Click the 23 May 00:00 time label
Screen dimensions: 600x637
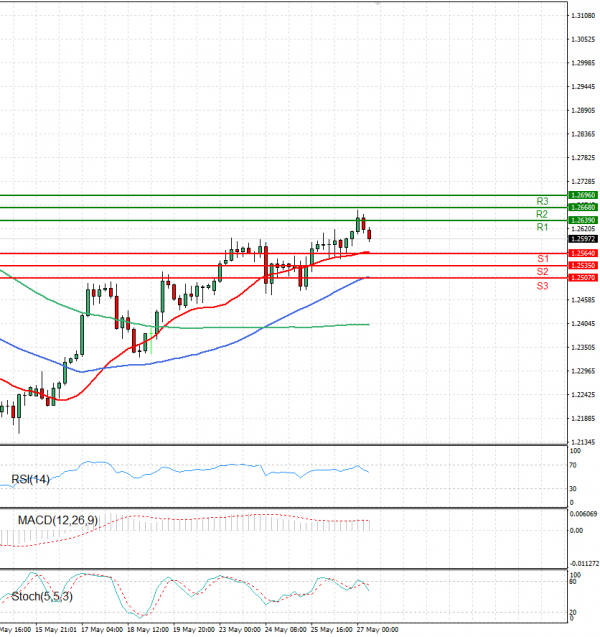pyautogui.click(x=240, y=630)
